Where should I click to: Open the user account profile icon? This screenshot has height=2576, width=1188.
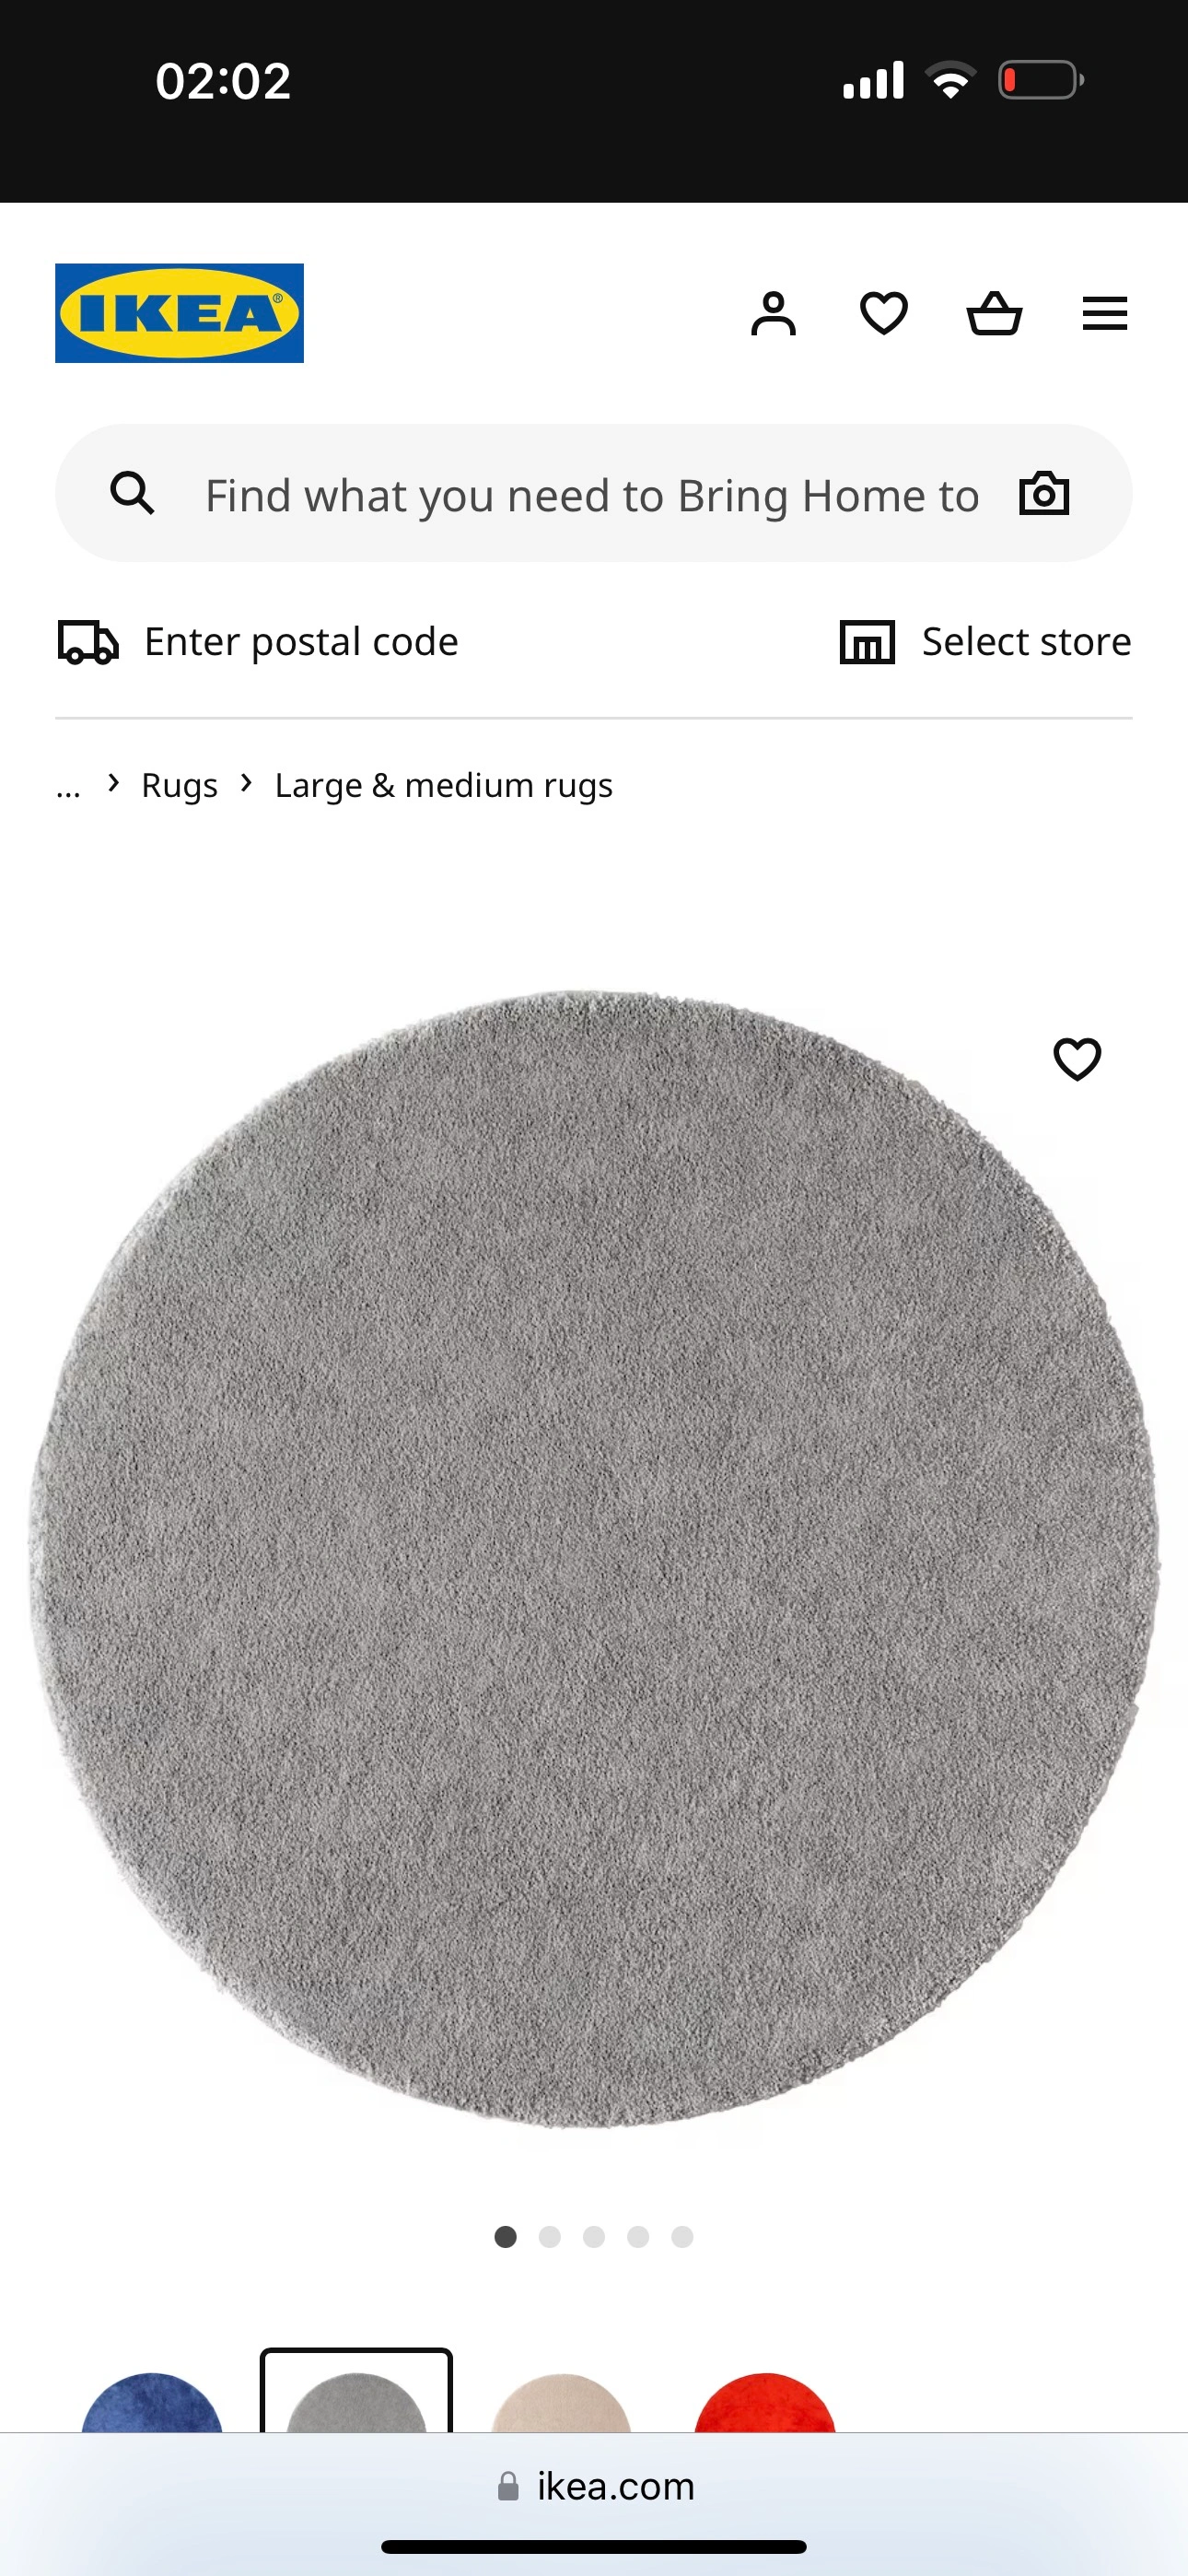773,314
